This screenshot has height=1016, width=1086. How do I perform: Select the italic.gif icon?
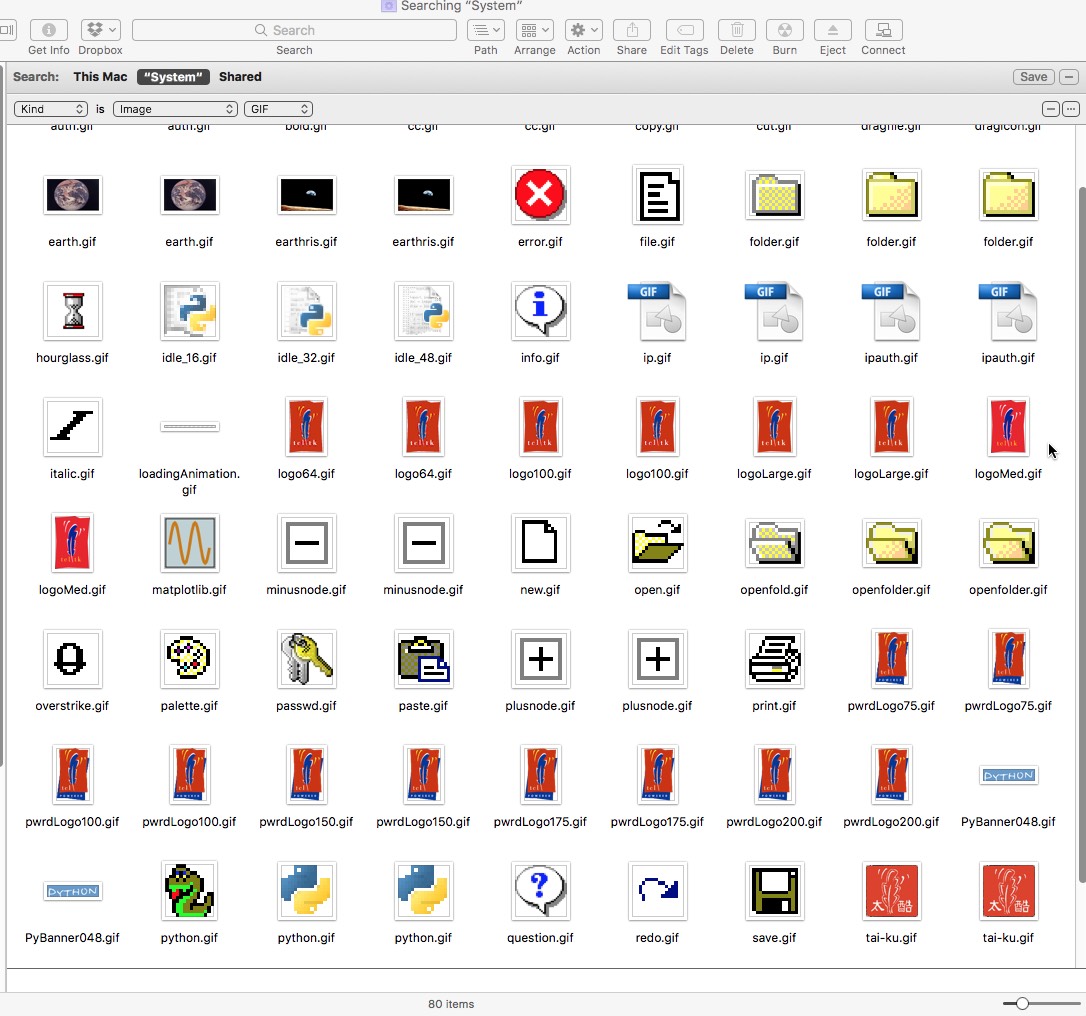point(73,427)
